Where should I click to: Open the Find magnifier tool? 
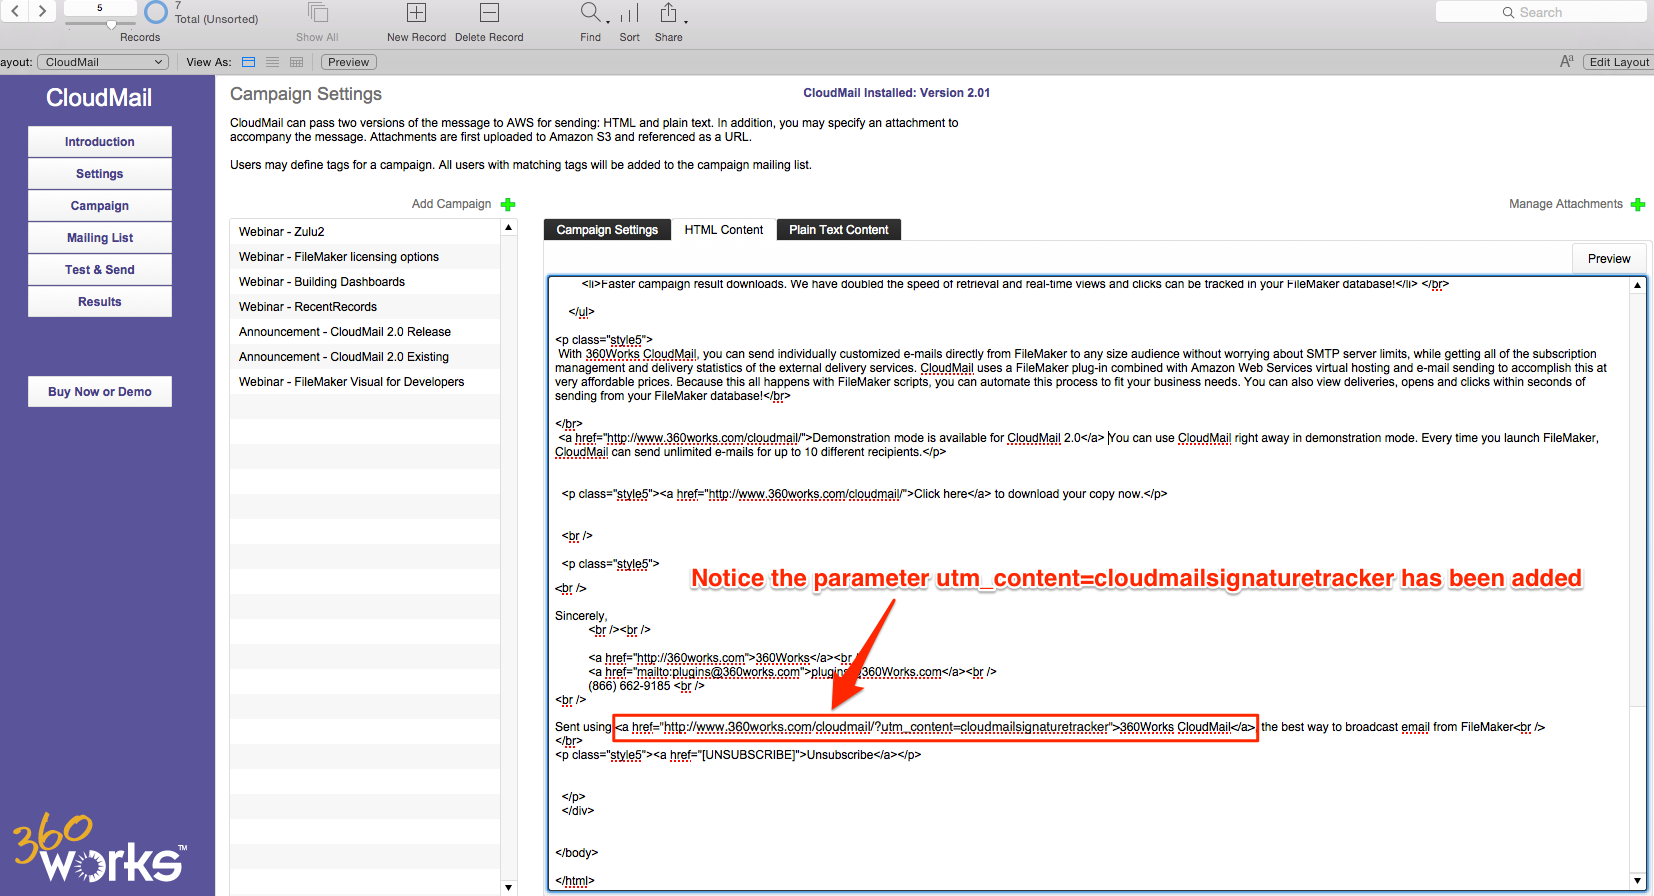click(x=591, y=12)
